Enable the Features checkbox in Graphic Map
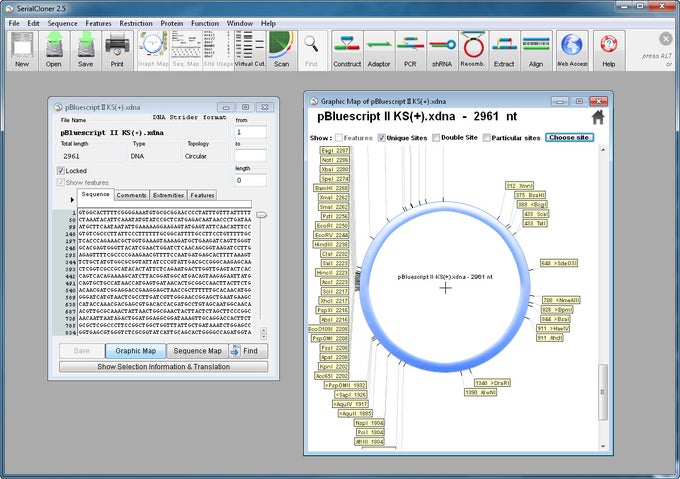Screen dimensions: 680x479 pos(339,138)
